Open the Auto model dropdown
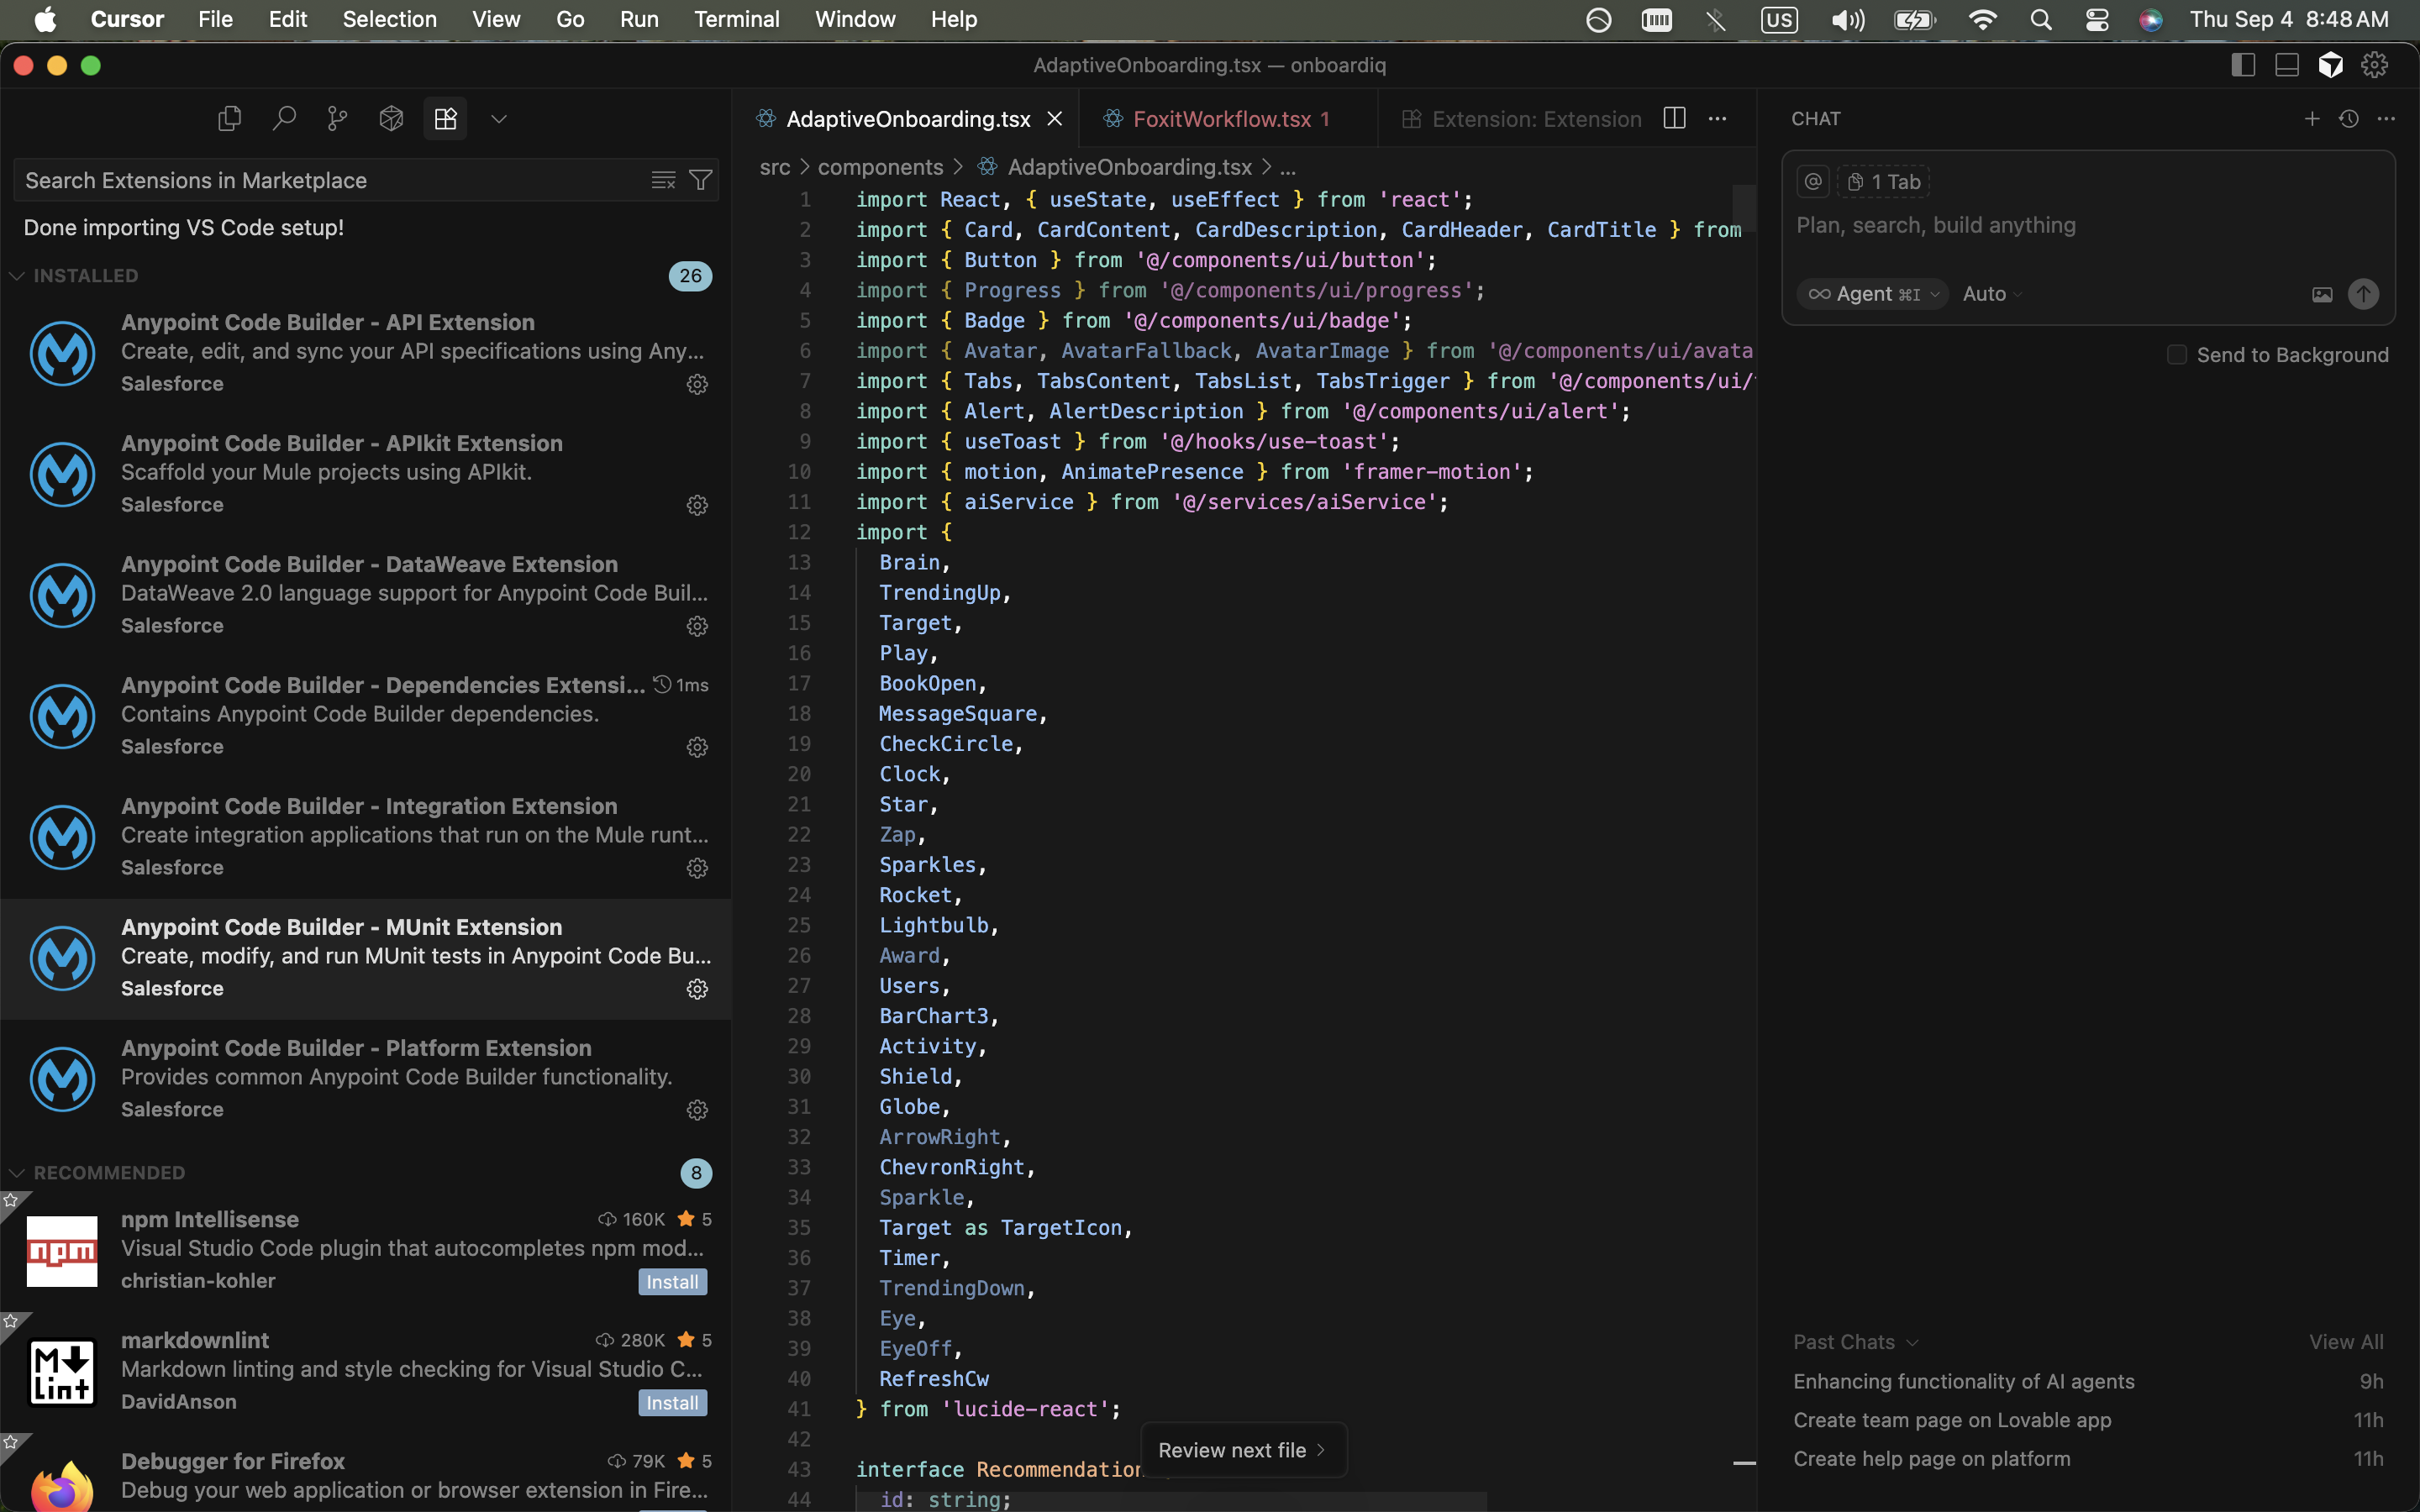The height and width of the screenshot is (1512, 2420). [x=1991, y=294]
